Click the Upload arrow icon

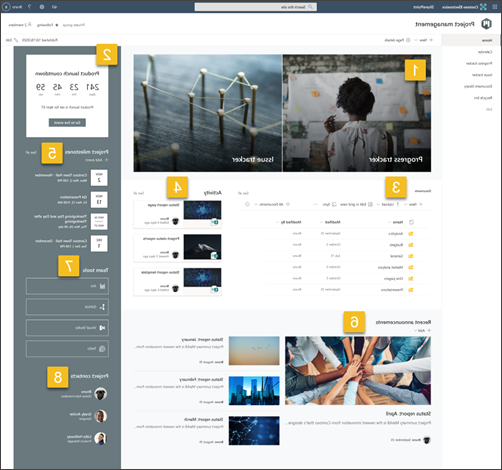[397, 204]
